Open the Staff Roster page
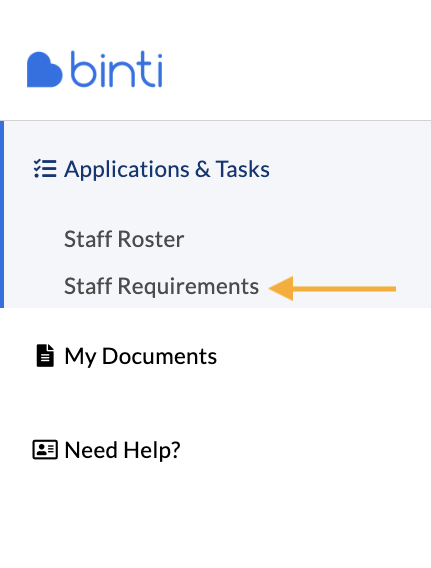 (x=124, y=239)
